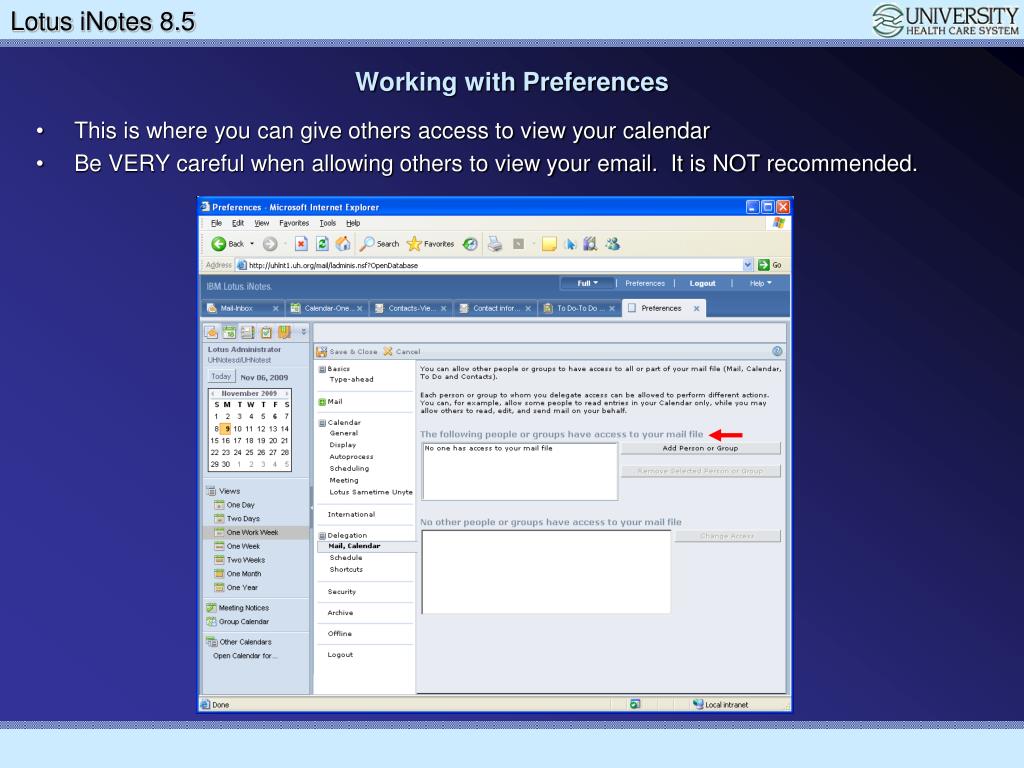Open the File menu
This screenshot has width=1024, height=768.
[216, 223]
